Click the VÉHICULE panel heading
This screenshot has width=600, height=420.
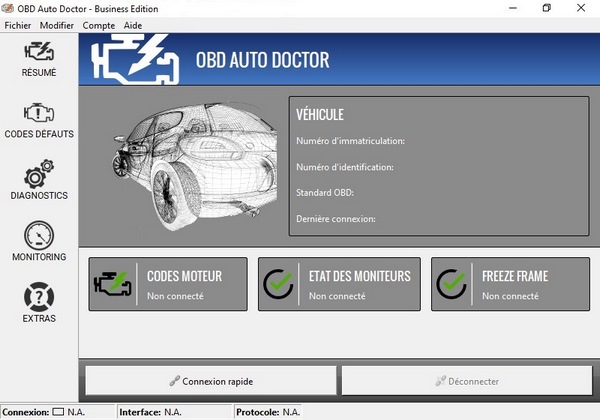click(x=320, y=114)
